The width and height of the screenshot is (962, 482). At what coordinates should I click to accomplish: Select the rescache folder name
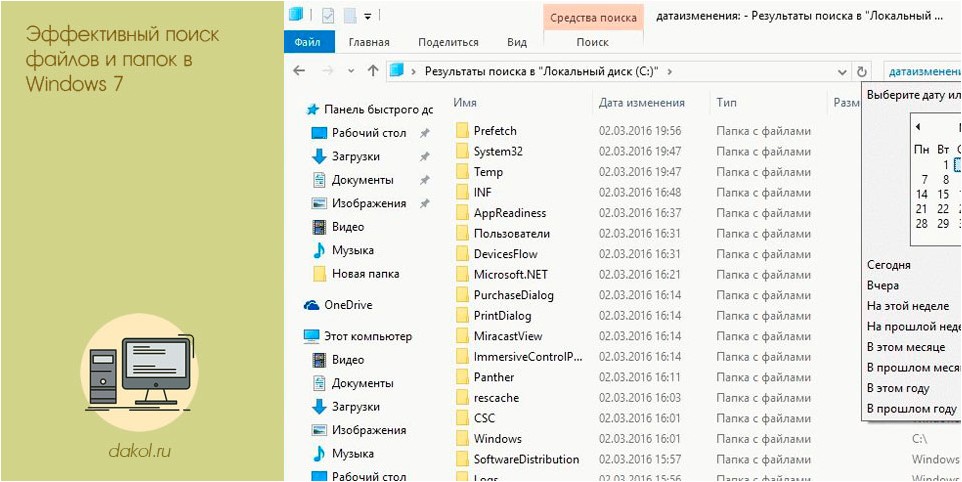[496, 398]
